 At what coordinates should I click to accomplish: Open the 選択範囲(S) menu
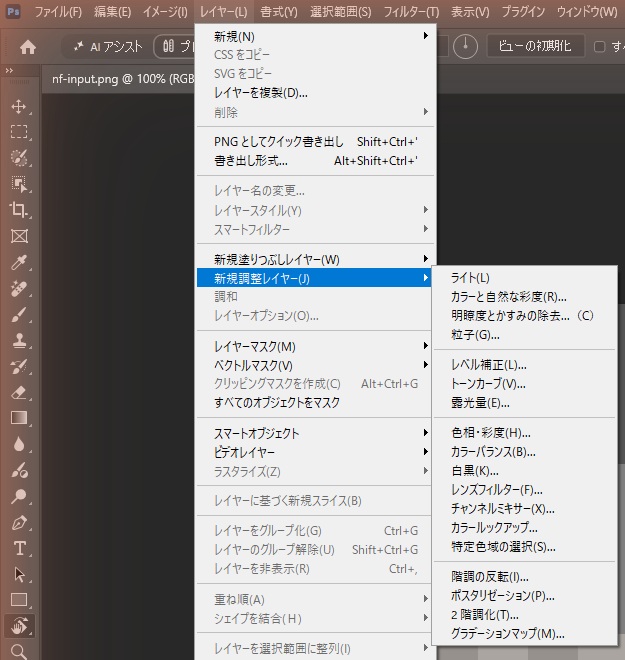(341, 12)
